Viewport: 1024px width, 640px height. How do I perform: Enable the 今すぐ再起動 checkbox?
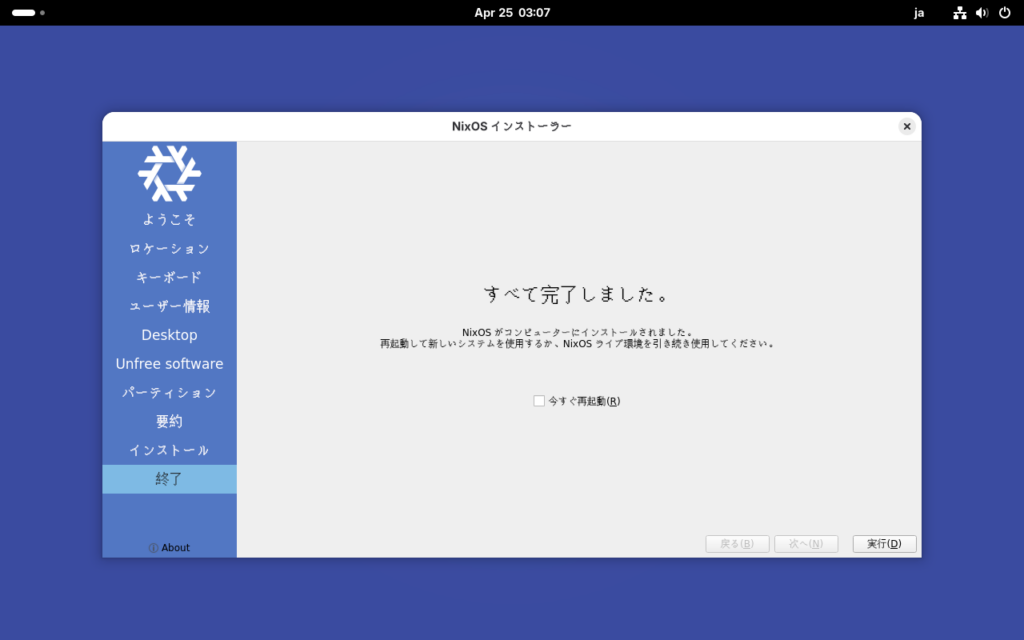(x=540, y=401)
